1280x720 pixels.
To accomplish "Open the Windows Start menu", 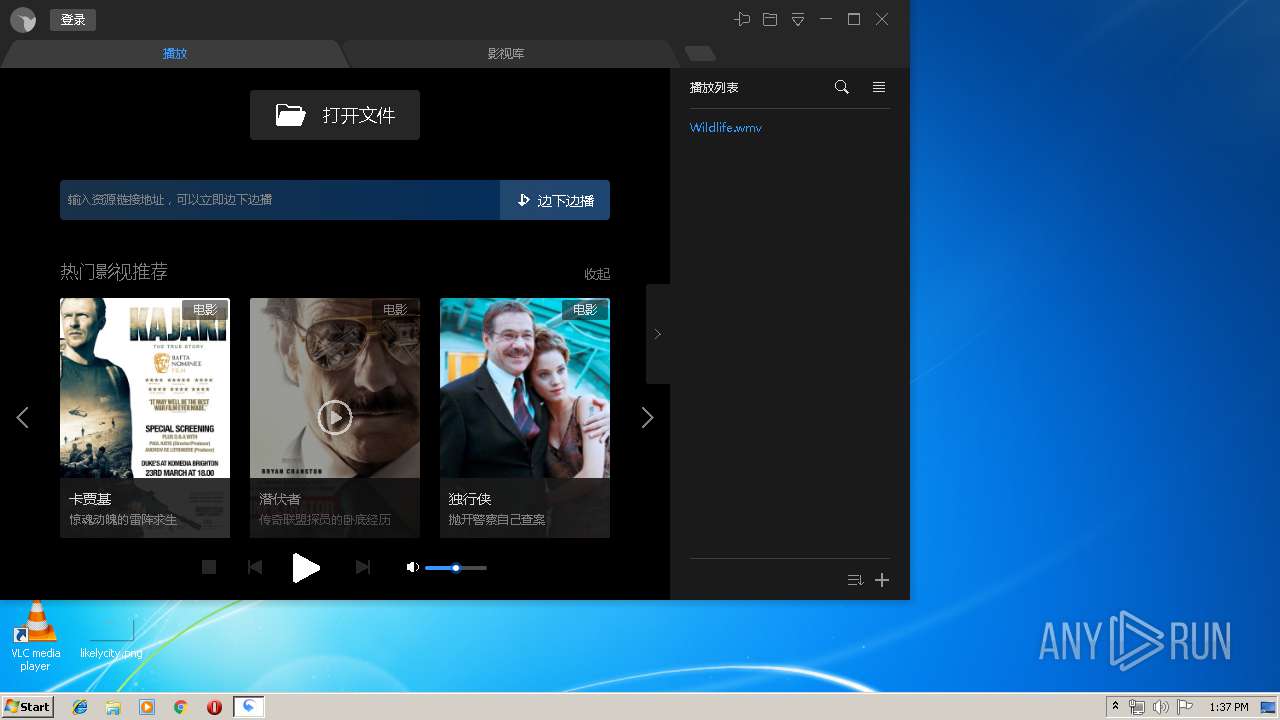I will (28, 707).
